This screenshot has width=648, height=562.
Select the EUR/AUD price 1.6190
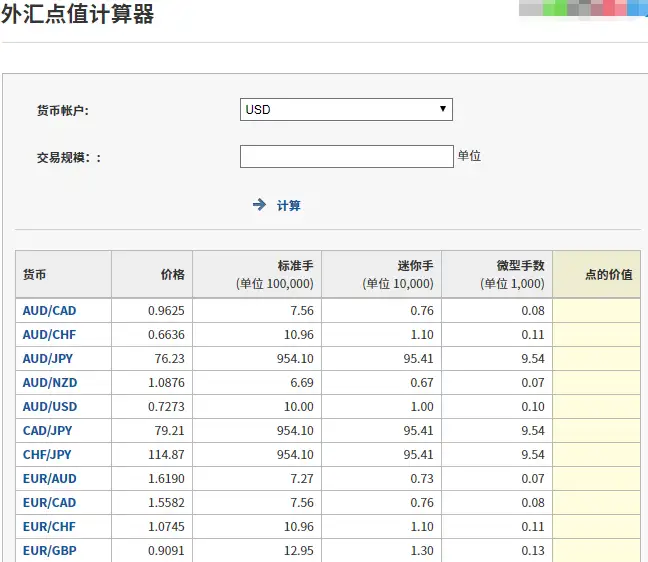click(166, 479)
